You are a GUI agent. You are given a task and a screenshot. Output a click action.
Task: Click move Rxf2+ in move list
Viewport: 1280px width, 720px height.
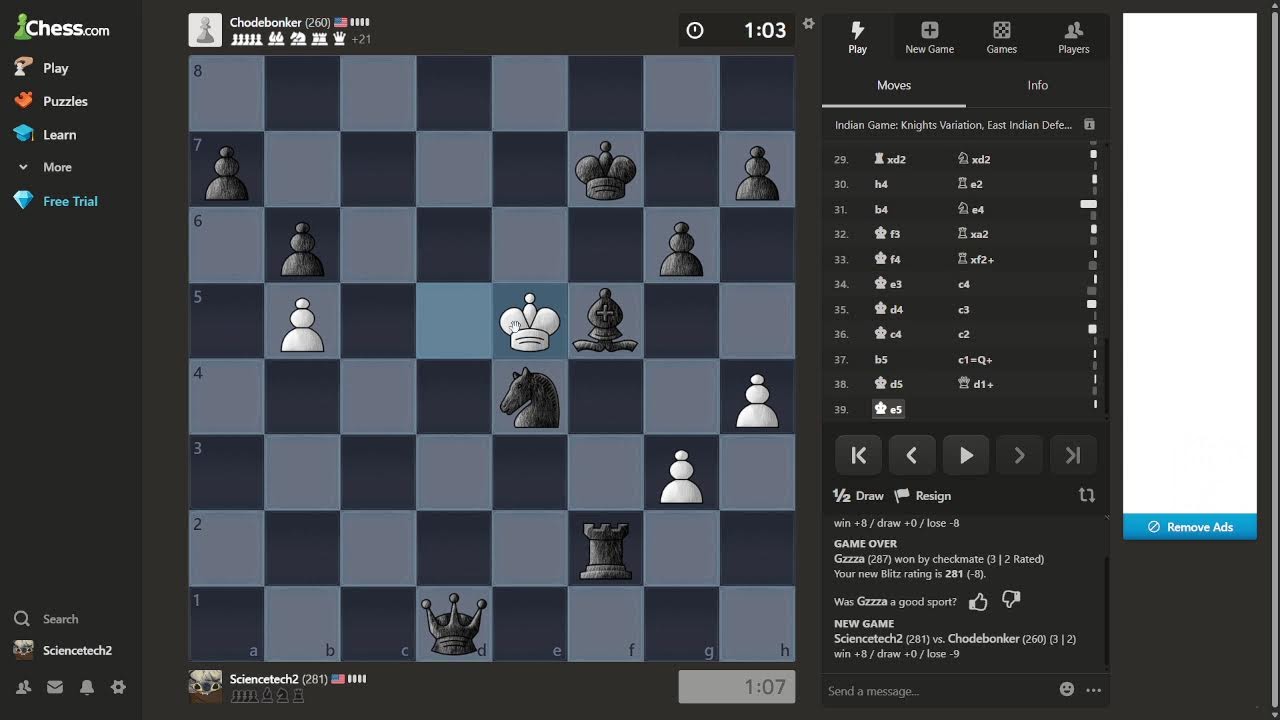[976, 259]
